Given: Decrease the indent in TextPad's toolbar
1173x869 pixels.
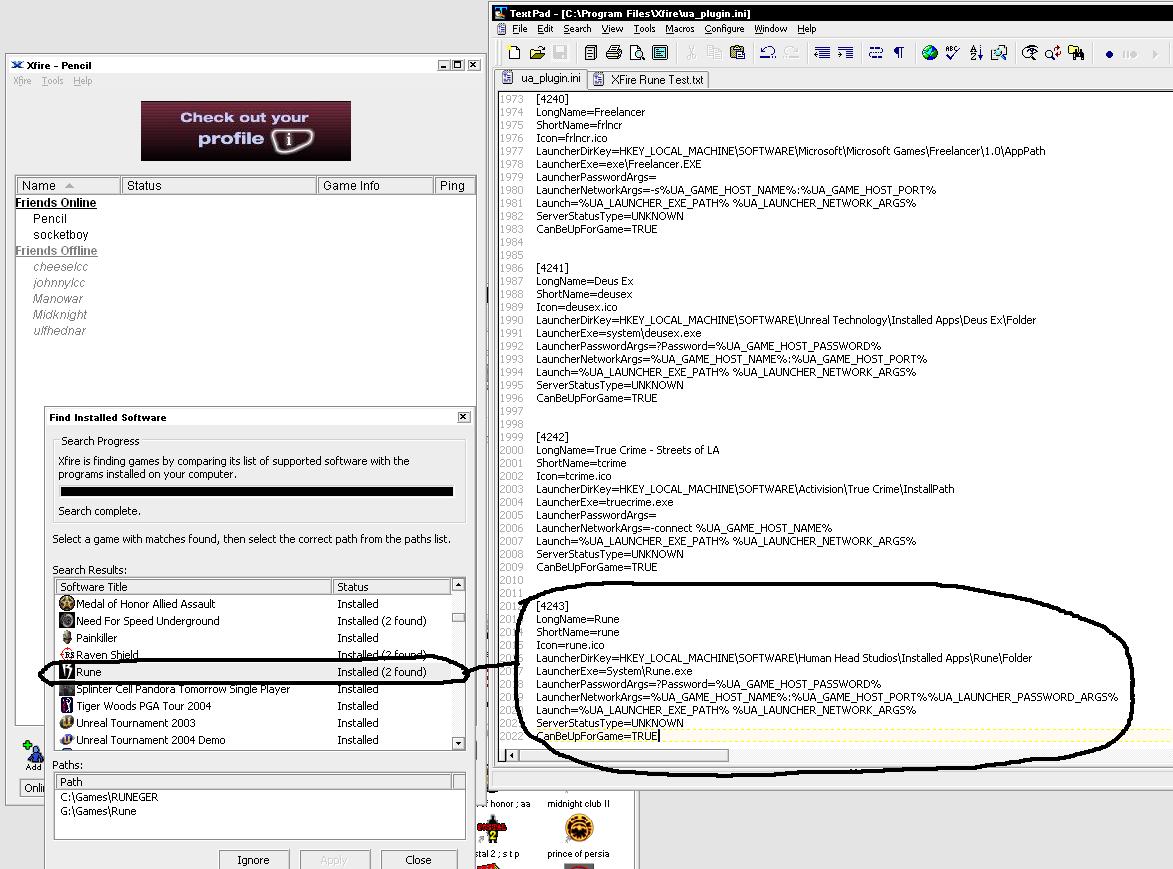Looking at the screenshot, I should point(821,52).
